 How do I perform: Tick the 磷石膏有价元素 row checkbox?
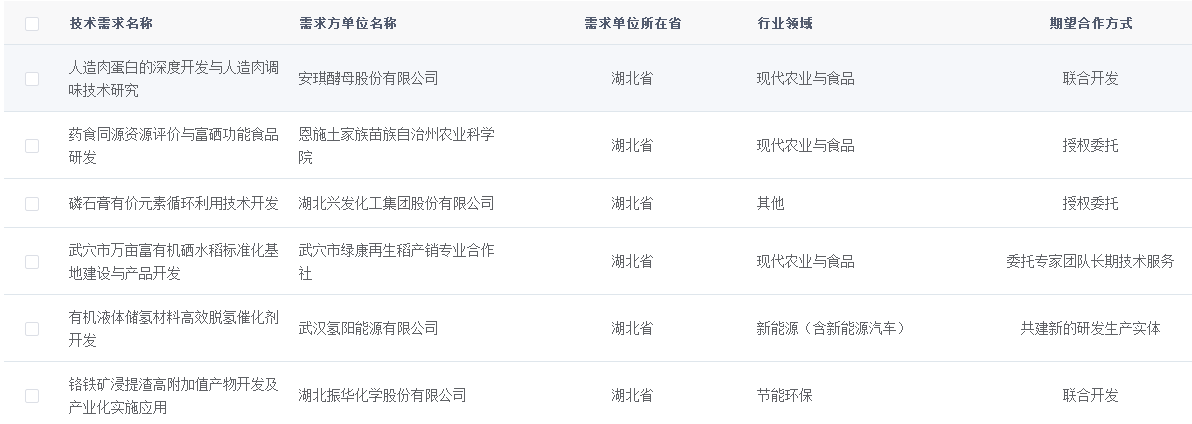(32, 203)
